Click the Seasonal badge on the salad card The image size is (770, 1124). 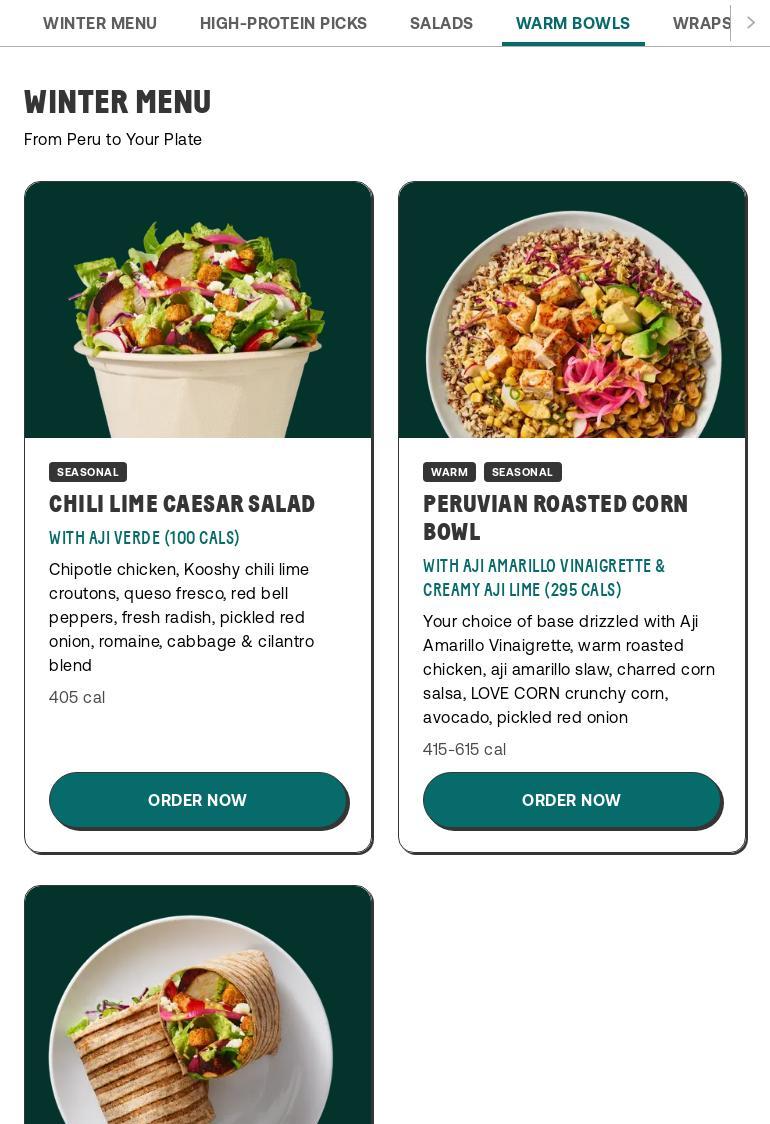coord(88,472)
